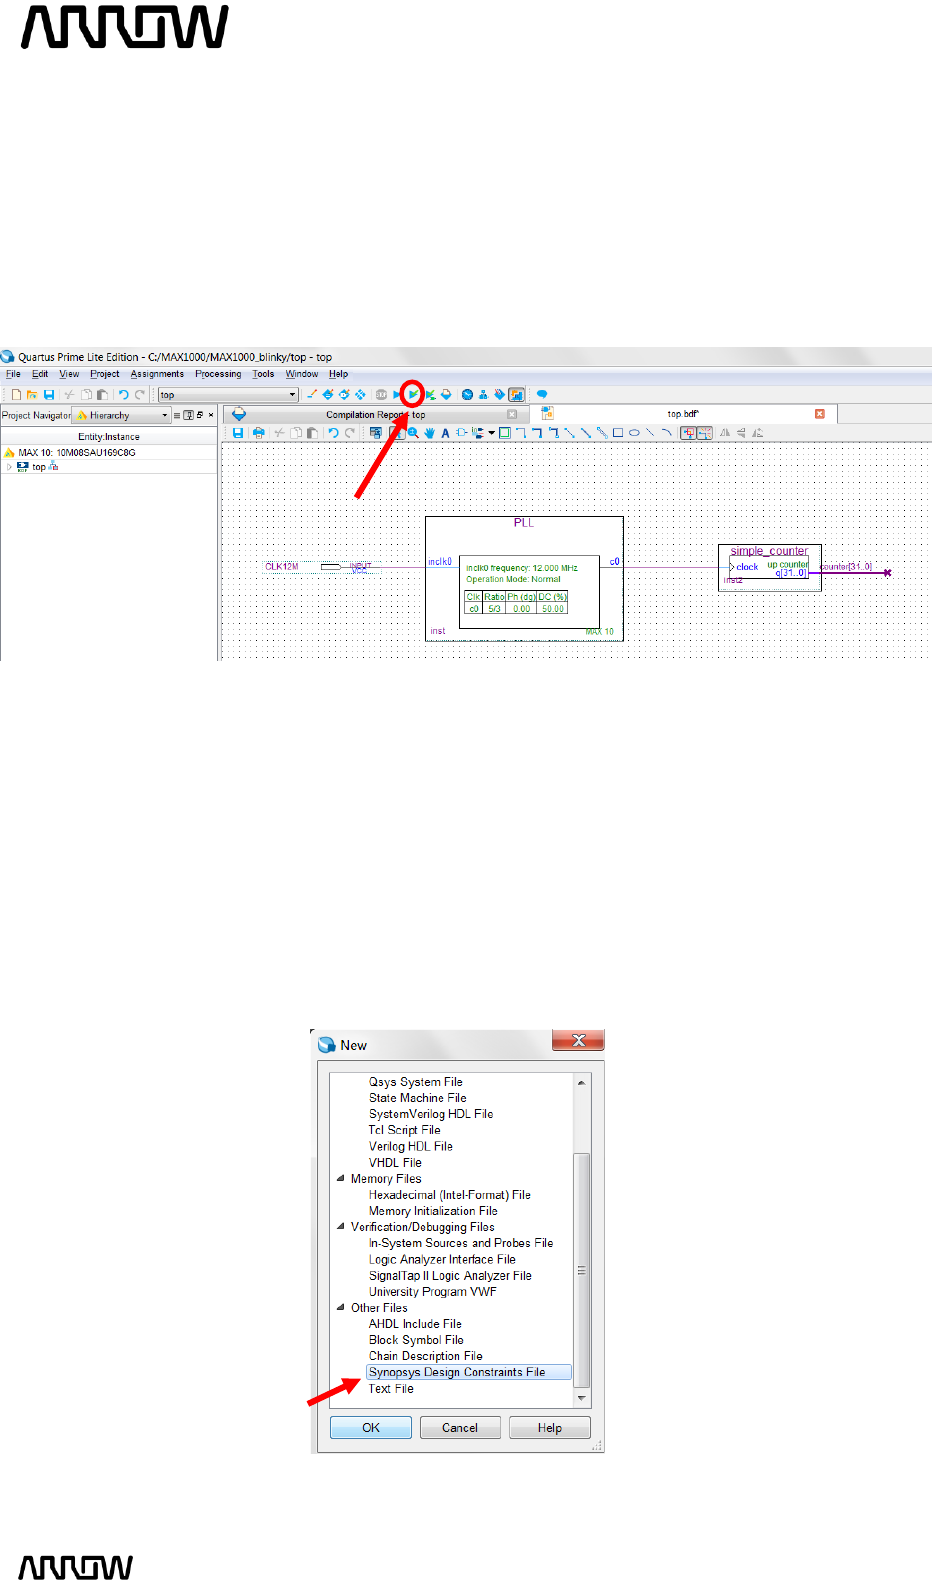Image resolution: width=932 pixels, height=1582 pixels.
Task: Open the project entity dropdown showing top
Action: 228,395
